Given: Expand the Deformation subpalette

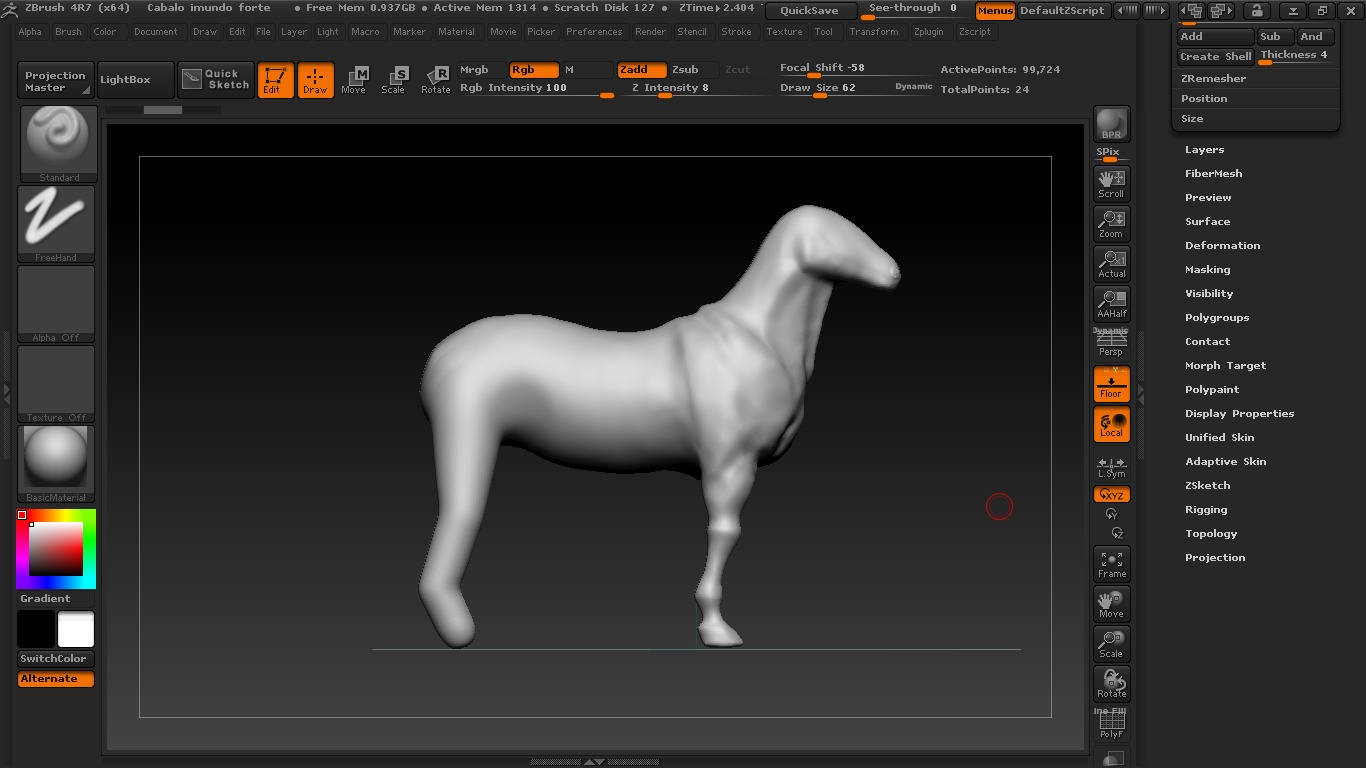Looking at the screenshot, I should click(1223, 246).
